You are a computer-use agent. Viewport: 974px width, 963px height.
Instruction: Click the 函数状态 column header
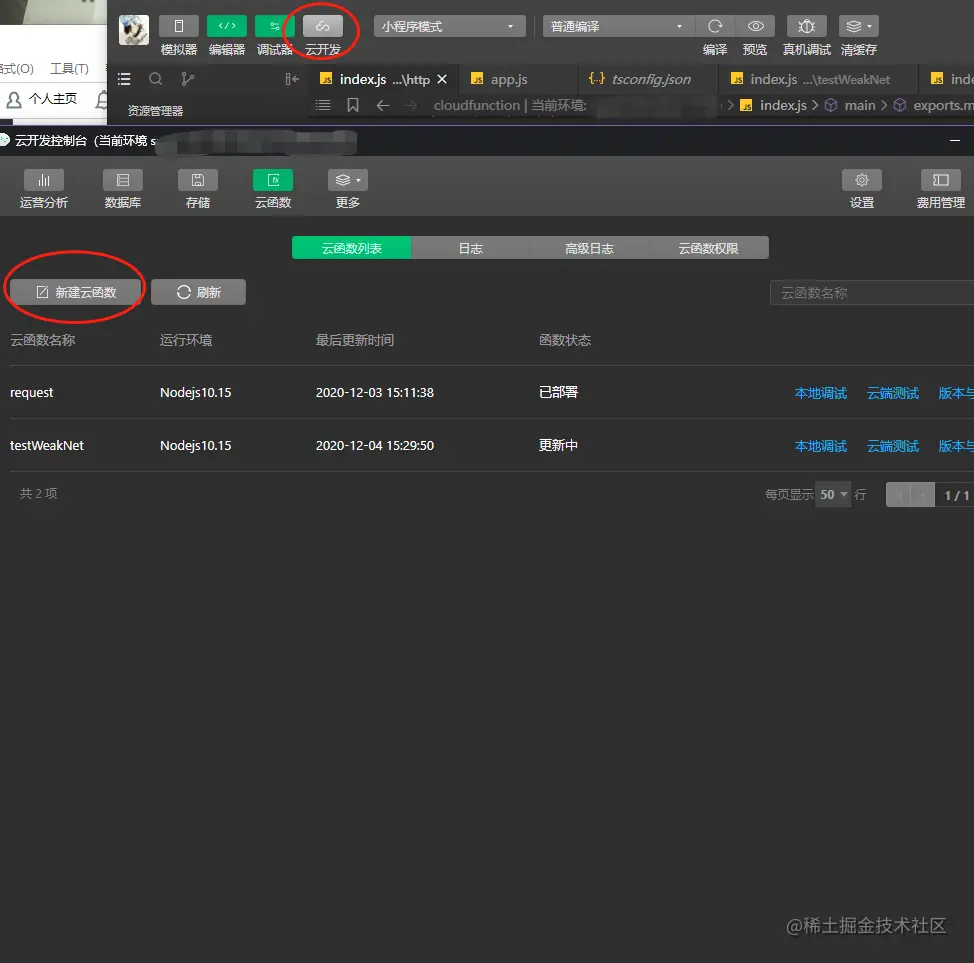(x=565, y=340)
